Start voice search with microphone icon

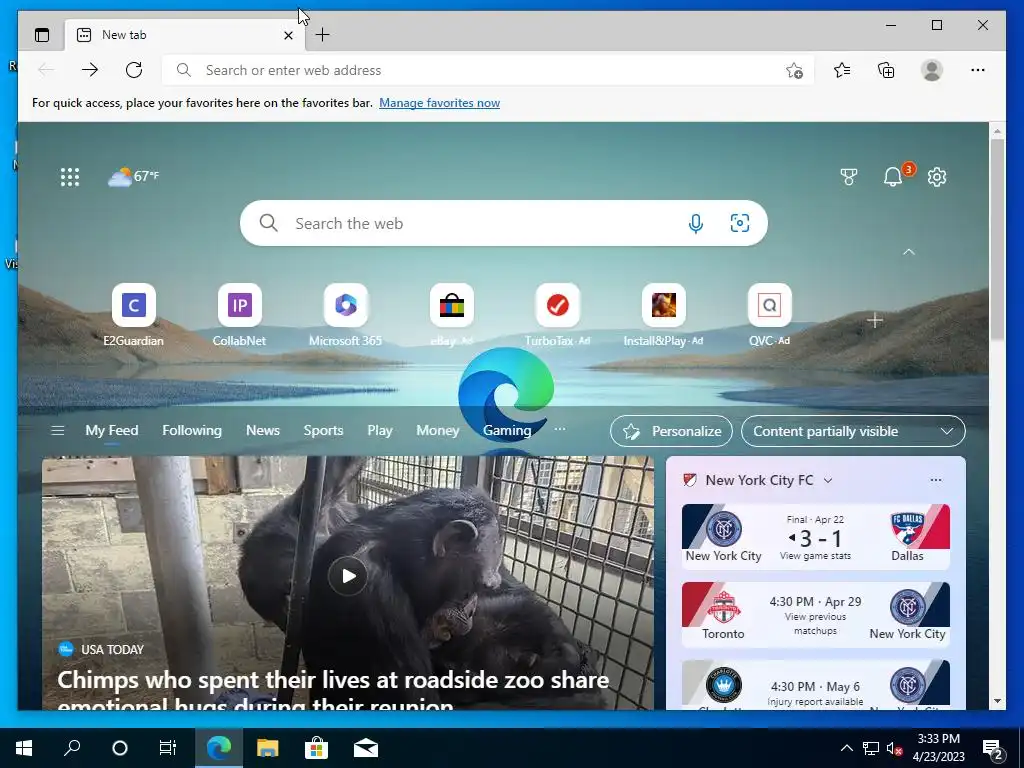click(696, 224)
